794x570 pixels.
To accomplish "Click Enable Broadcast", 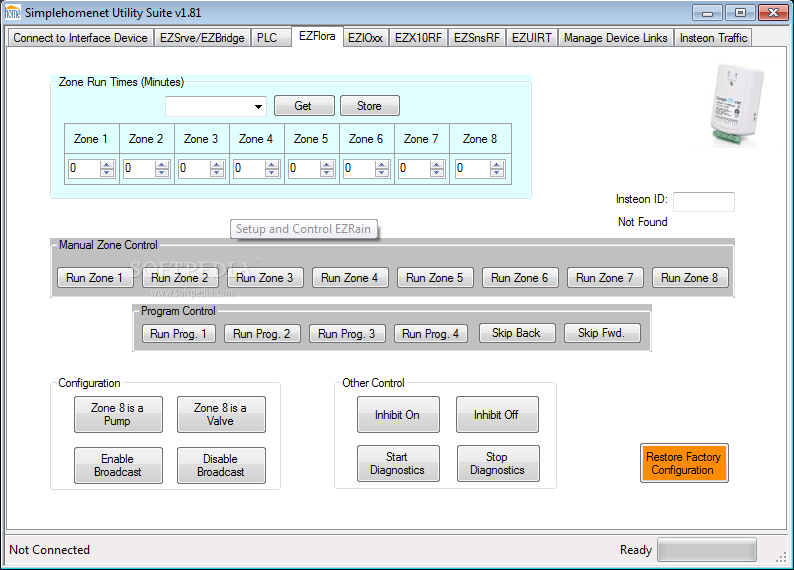I will (x=118, y=466).
